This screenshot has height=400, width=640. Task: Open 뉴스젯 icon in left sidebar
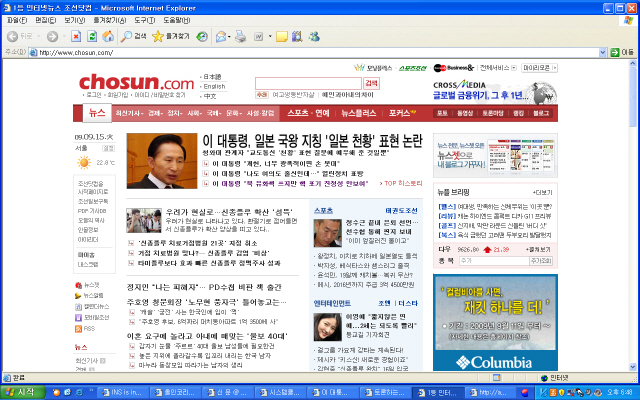(x=78, y=285)
